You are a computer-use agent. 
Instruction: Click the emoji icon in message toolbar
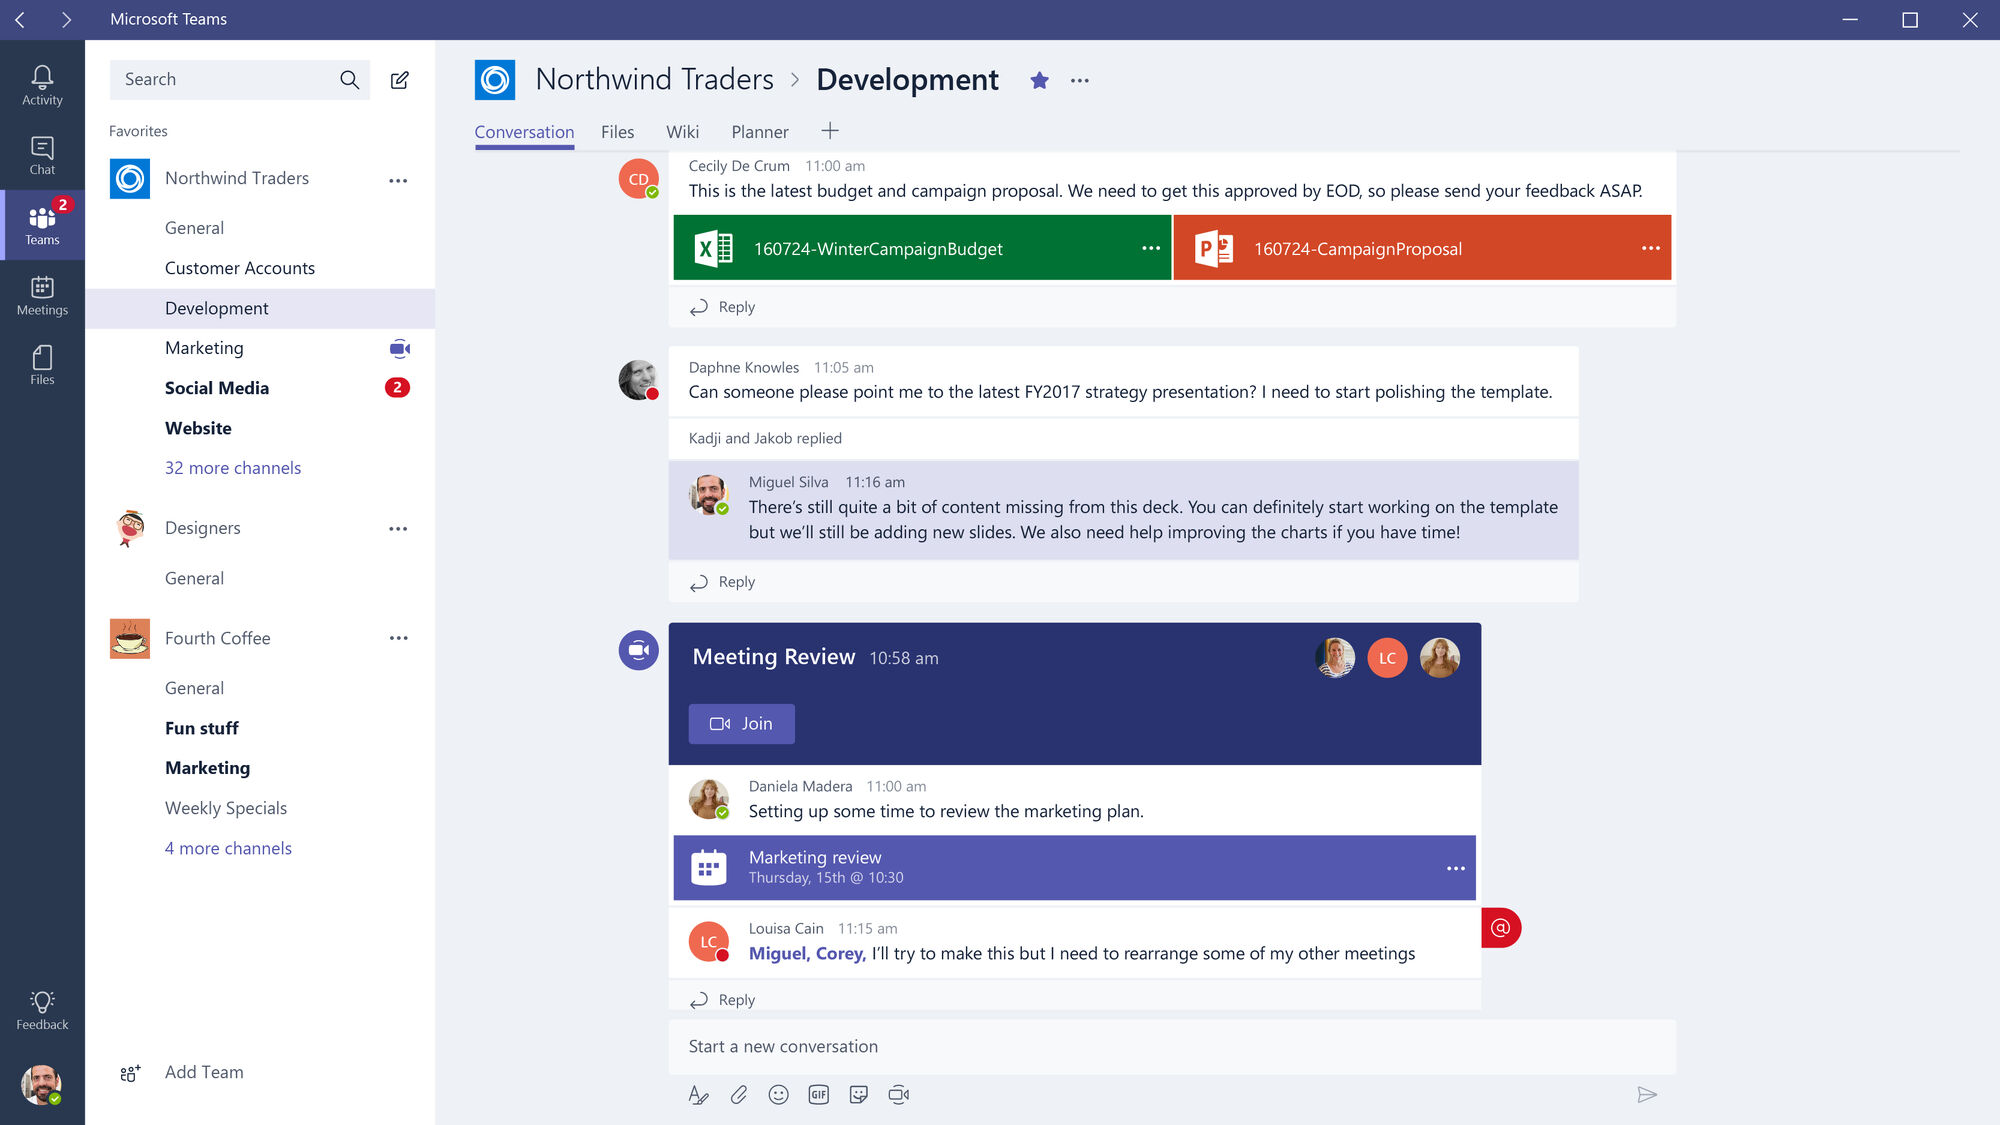(x=777, y=1095)
